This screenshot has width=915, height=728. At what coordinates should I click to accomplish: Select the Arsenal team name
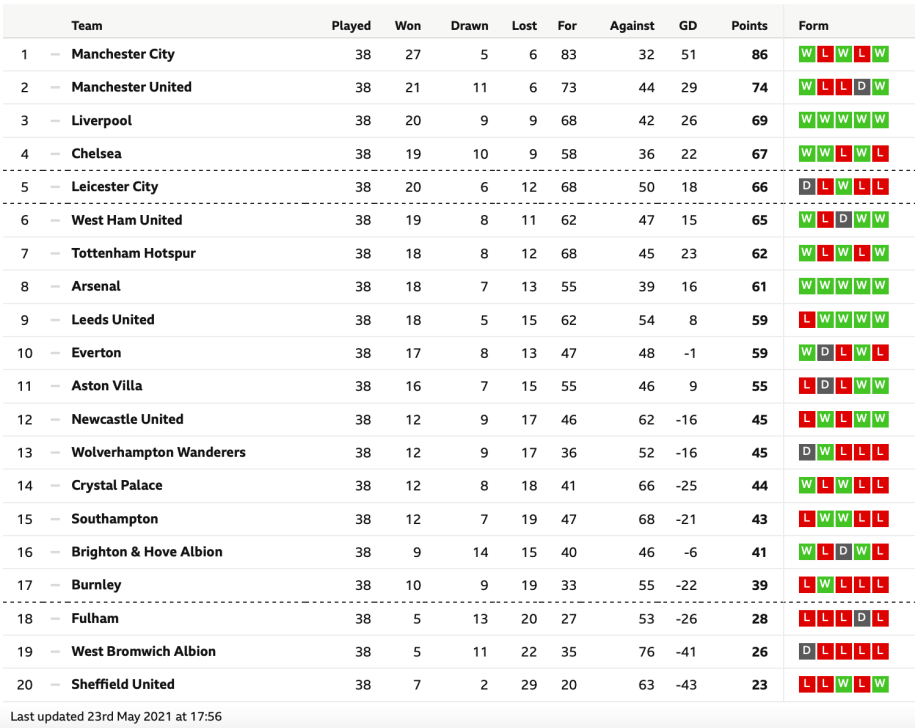point(96,286)
